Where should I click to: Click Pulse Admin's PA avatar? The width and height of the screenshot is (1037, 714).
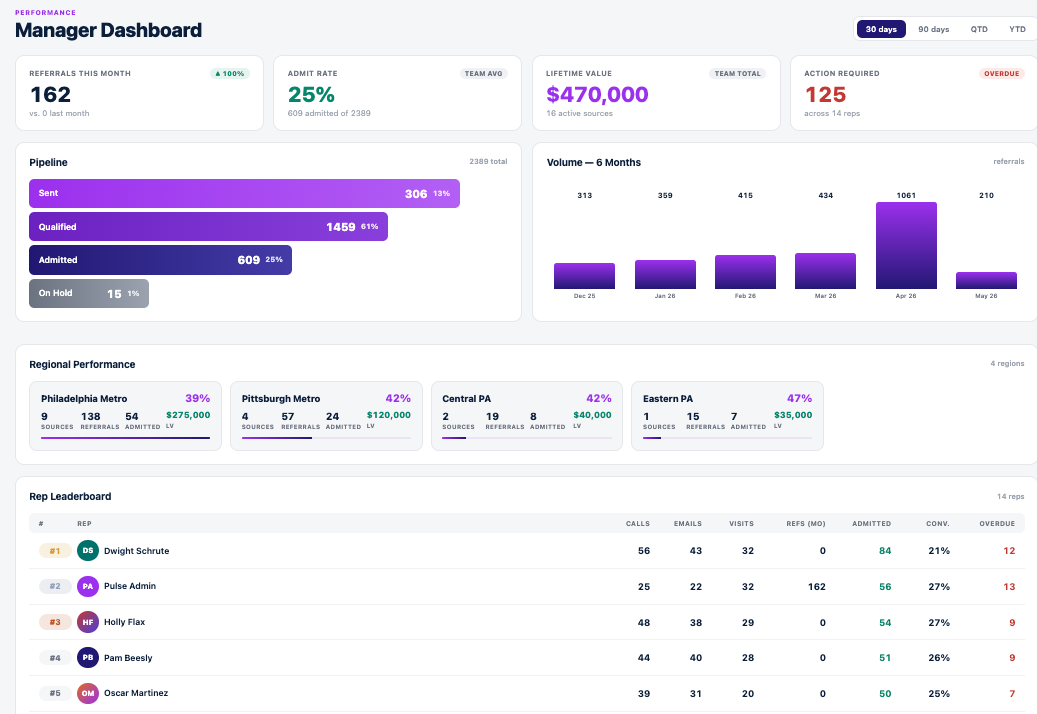point(88,586)
